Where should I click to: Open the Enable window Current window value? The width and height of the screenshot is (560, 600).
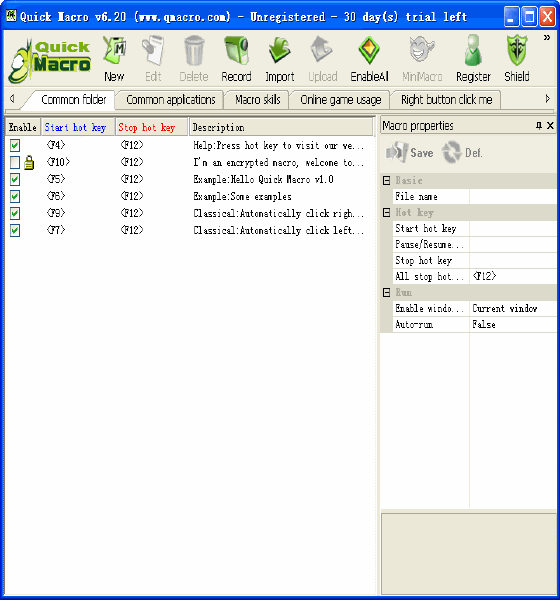[x=513, y=308]
